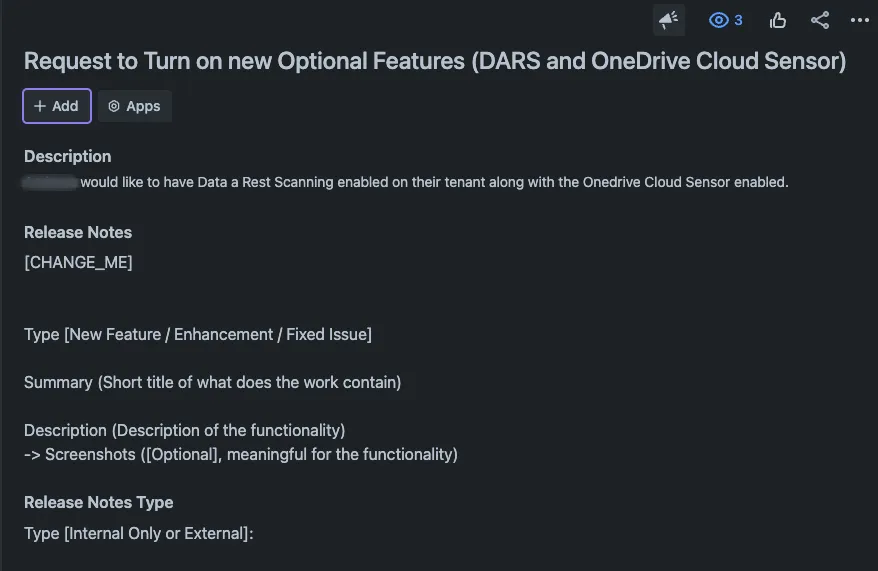
Task: Vote with the thumbs-up icon
Action: pos(778,20)
